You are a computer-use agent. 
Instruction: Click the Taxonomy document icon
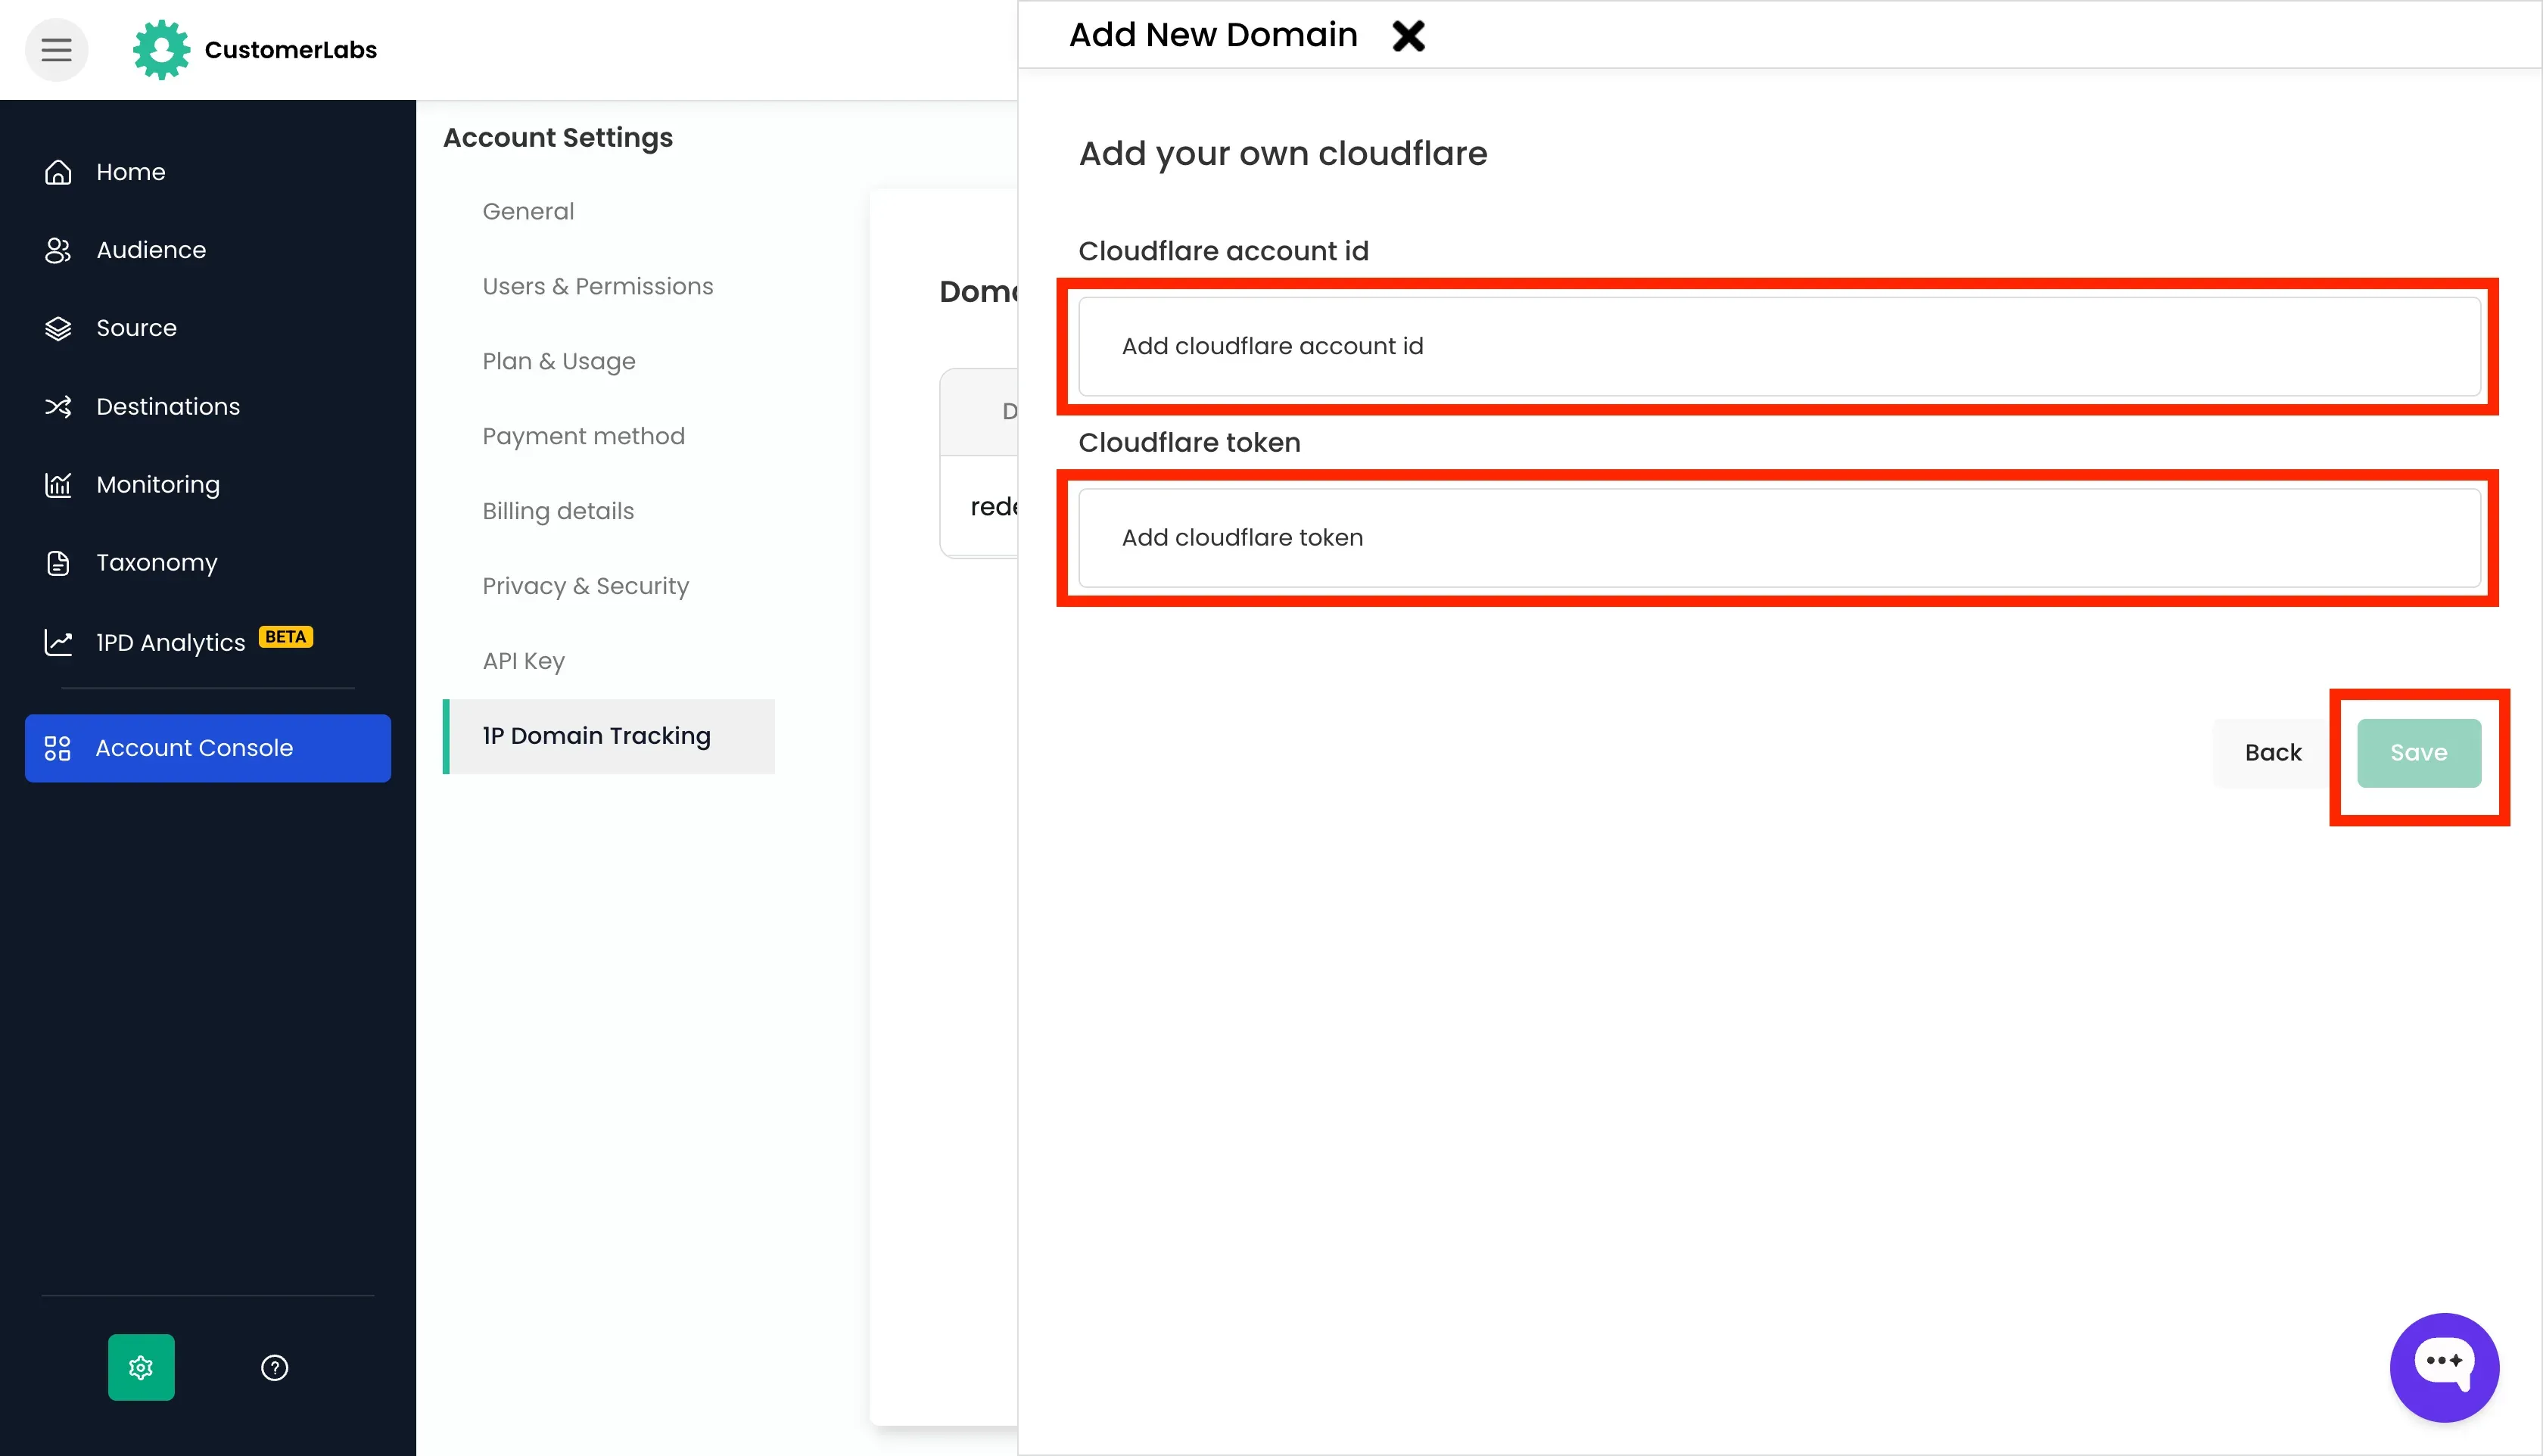[x=58, y=563]
